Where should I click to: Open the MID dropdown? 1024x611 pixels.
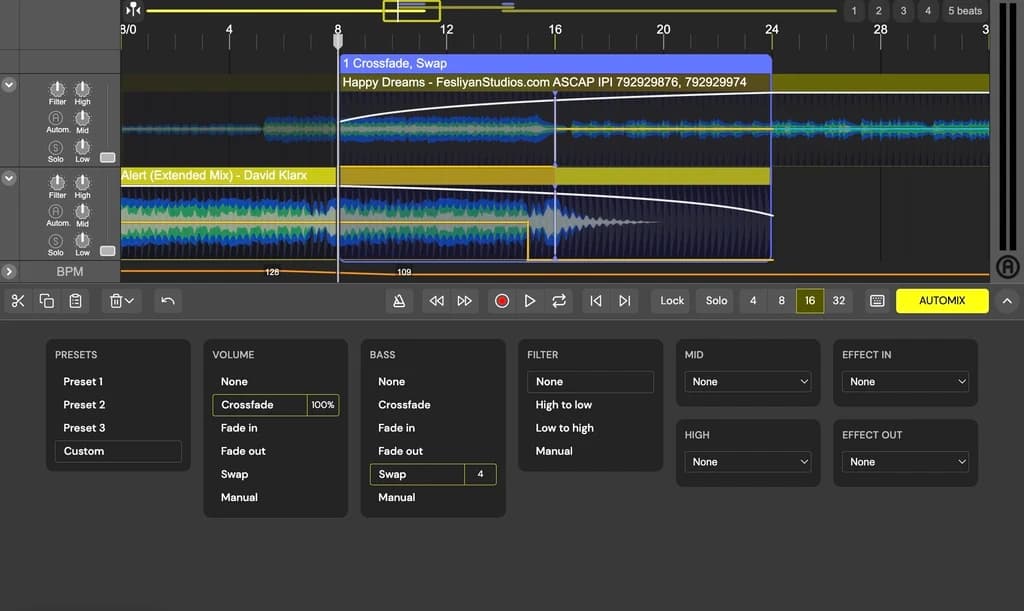pos(748,382)
